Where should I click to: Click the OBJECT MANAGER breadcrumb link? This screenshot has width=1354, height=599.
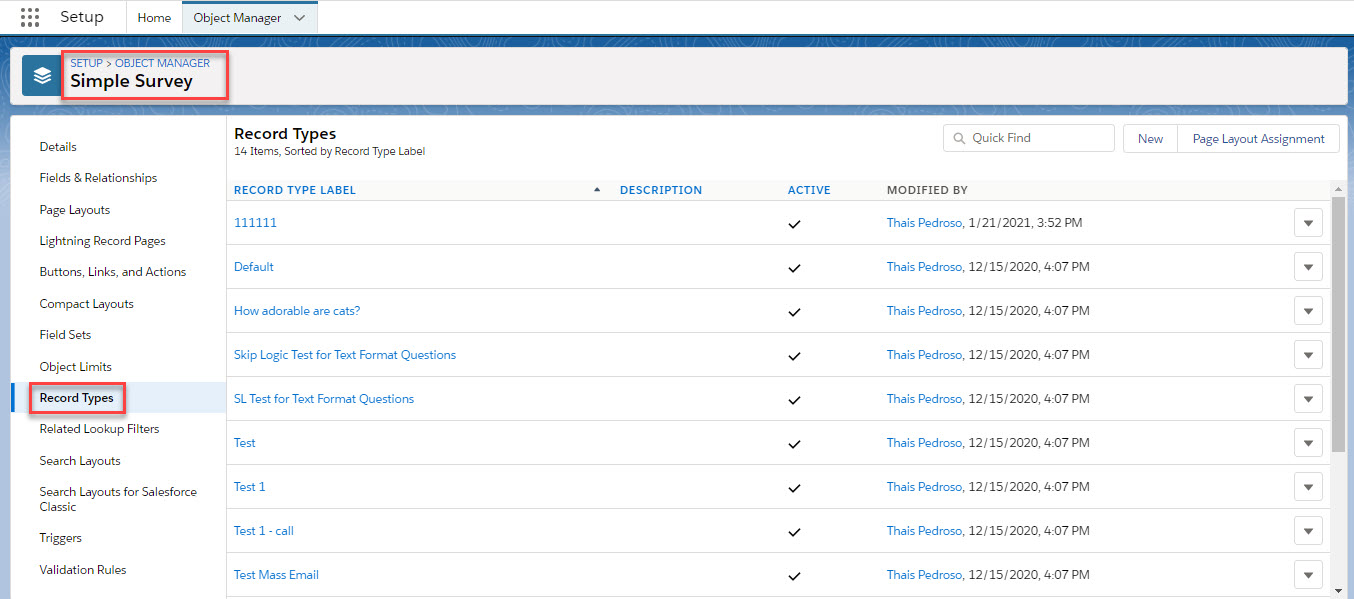coord(163,63)
